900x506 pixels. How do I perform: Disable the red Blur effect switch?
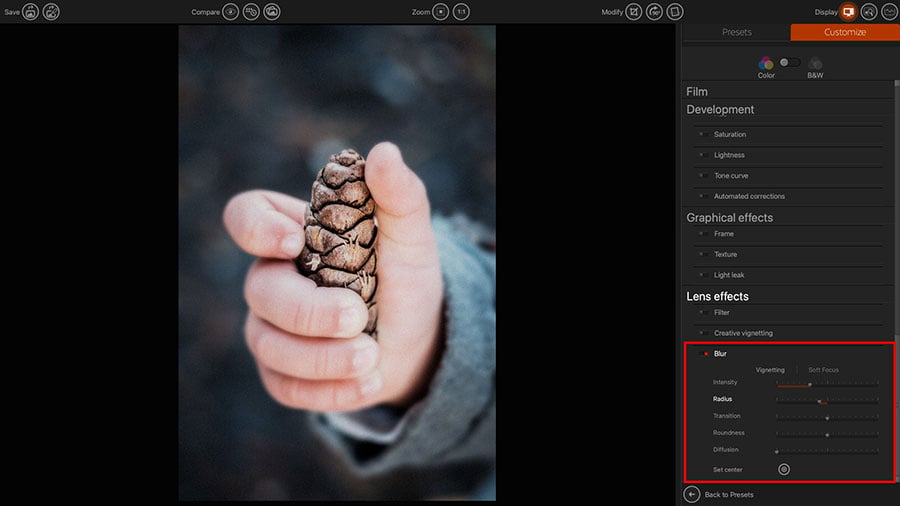pos(704,353)
